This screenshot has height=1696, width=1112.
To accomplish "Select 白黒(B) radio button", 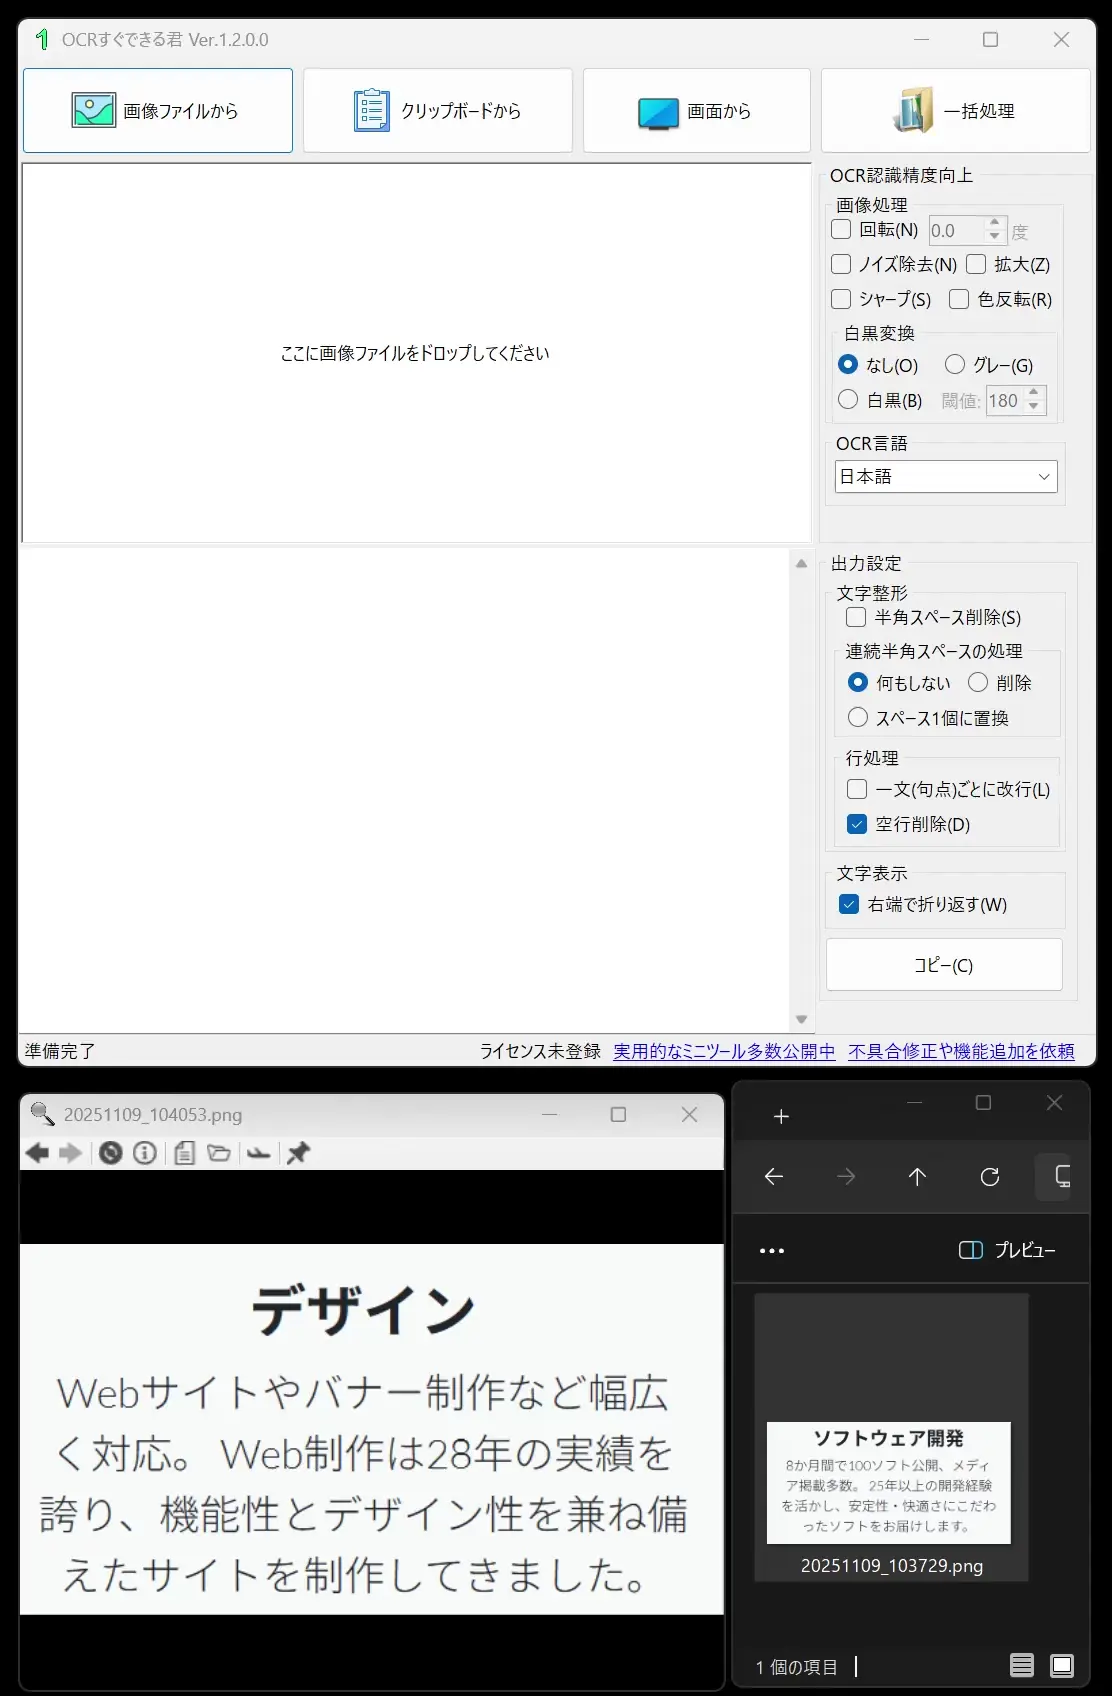I will click(848, 400).
